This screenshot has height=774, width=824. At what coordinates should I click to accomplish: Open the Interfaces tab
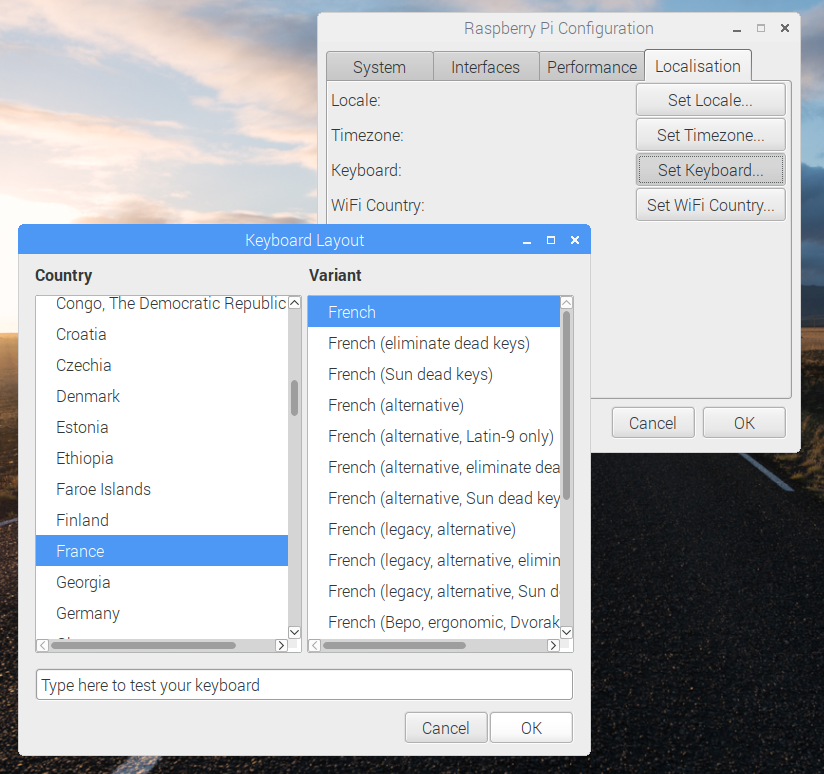click(x=485, y=67)
